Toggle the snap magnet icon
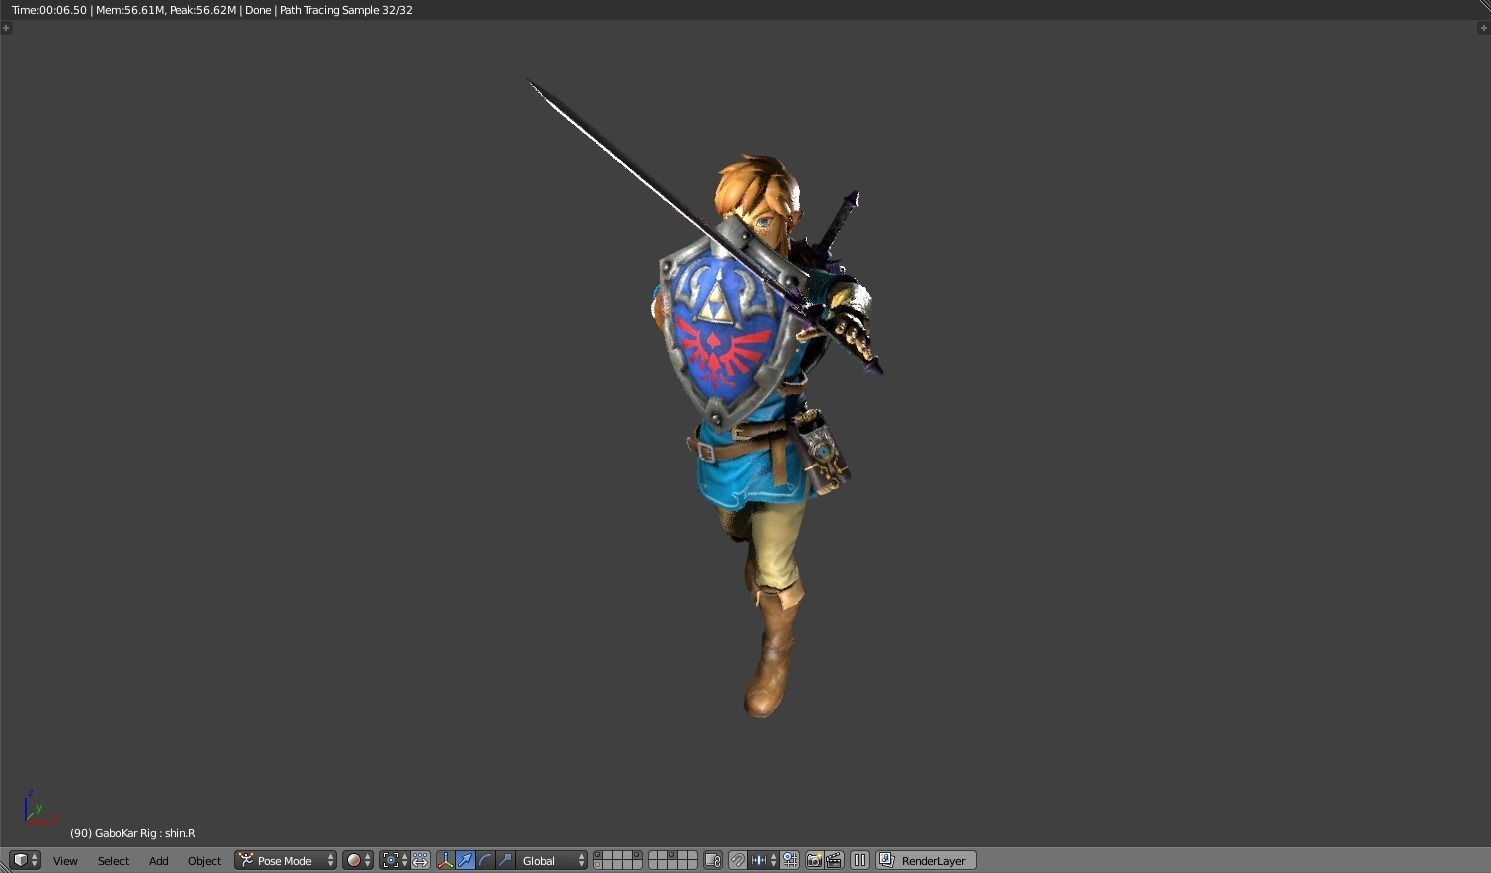The image size is (1491, 873). point(738,860)
